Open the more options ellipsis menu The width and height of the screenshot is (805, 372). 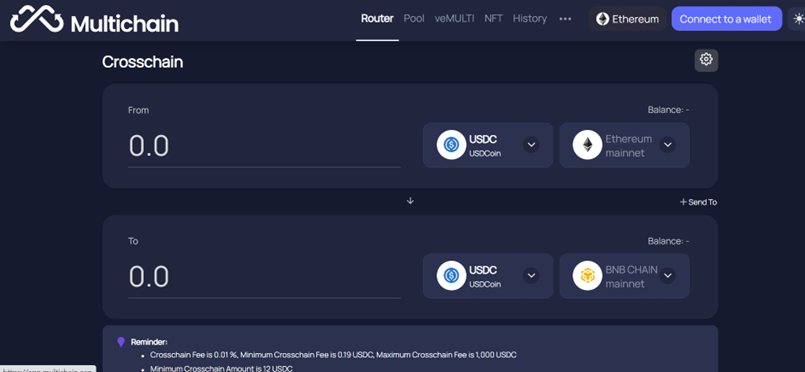[565, 19]
